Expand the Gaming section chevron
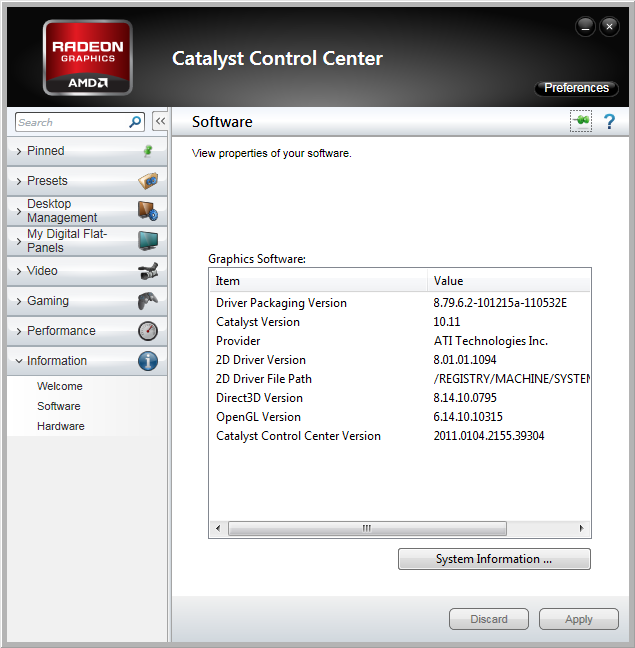Image resolution: width=635 pixels, height=648 pixels. click(x=19, y=301)
